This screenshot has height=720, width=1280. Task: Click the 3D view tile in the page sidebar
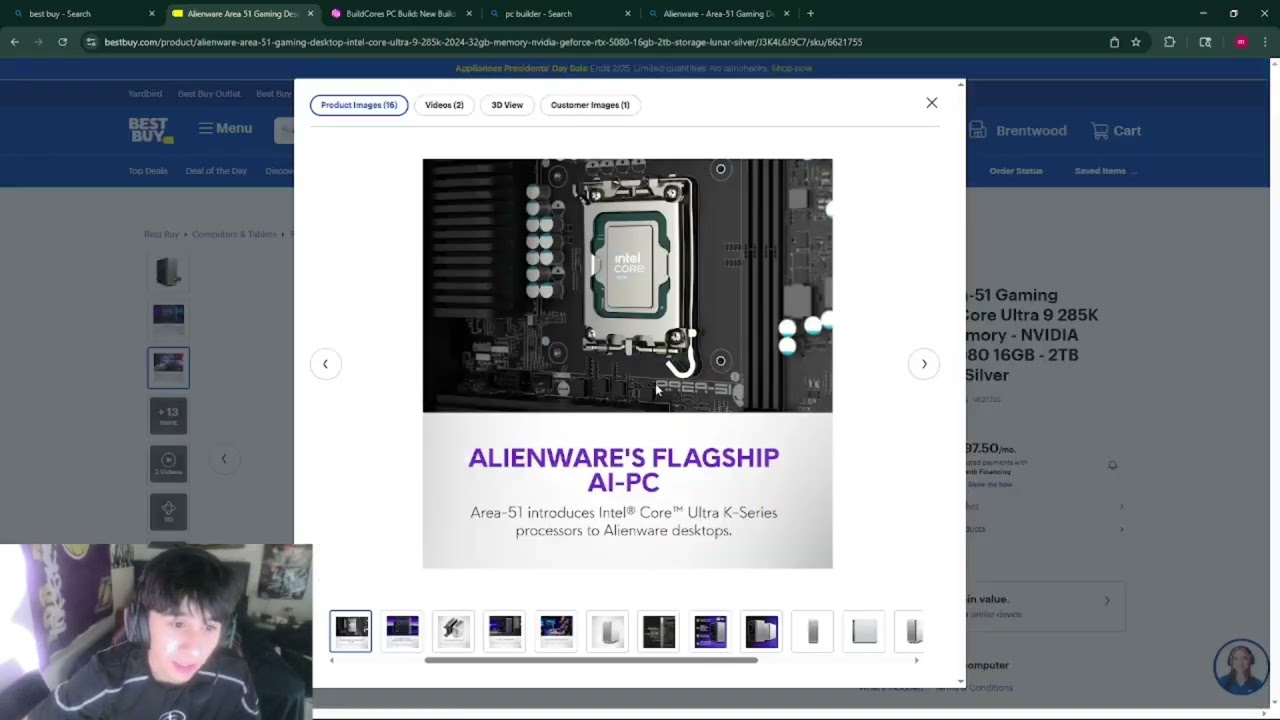pos(168,511)
